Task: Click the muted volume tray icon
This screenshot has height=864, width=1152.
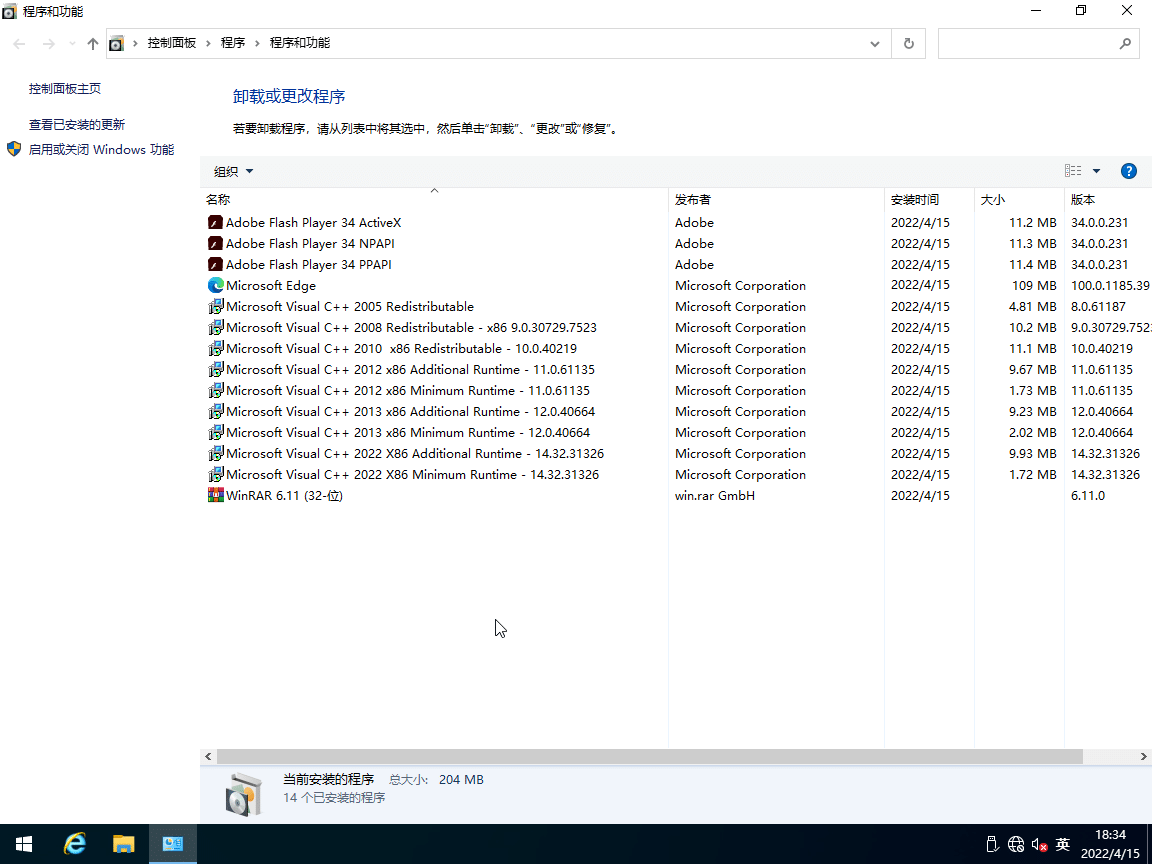Action: (x=1039, y=844)
